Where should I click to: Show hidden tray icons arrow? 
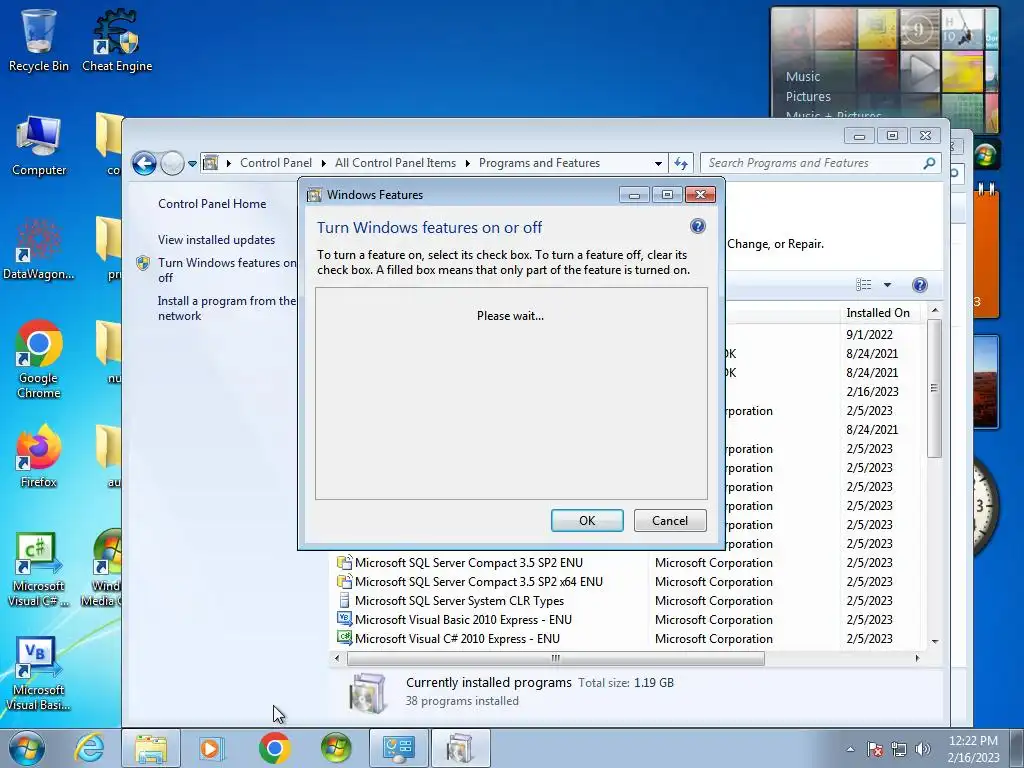coord(850,749)
